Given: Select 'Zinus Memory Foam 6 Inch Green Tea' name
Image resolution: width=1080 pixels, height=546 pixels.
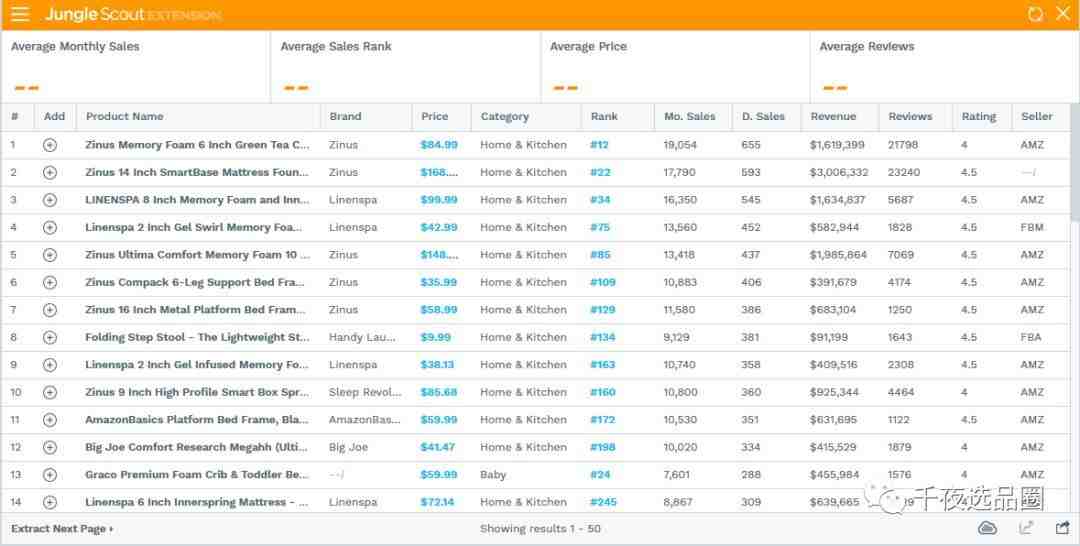Looking at the screenshot, I should click(197, 145).
